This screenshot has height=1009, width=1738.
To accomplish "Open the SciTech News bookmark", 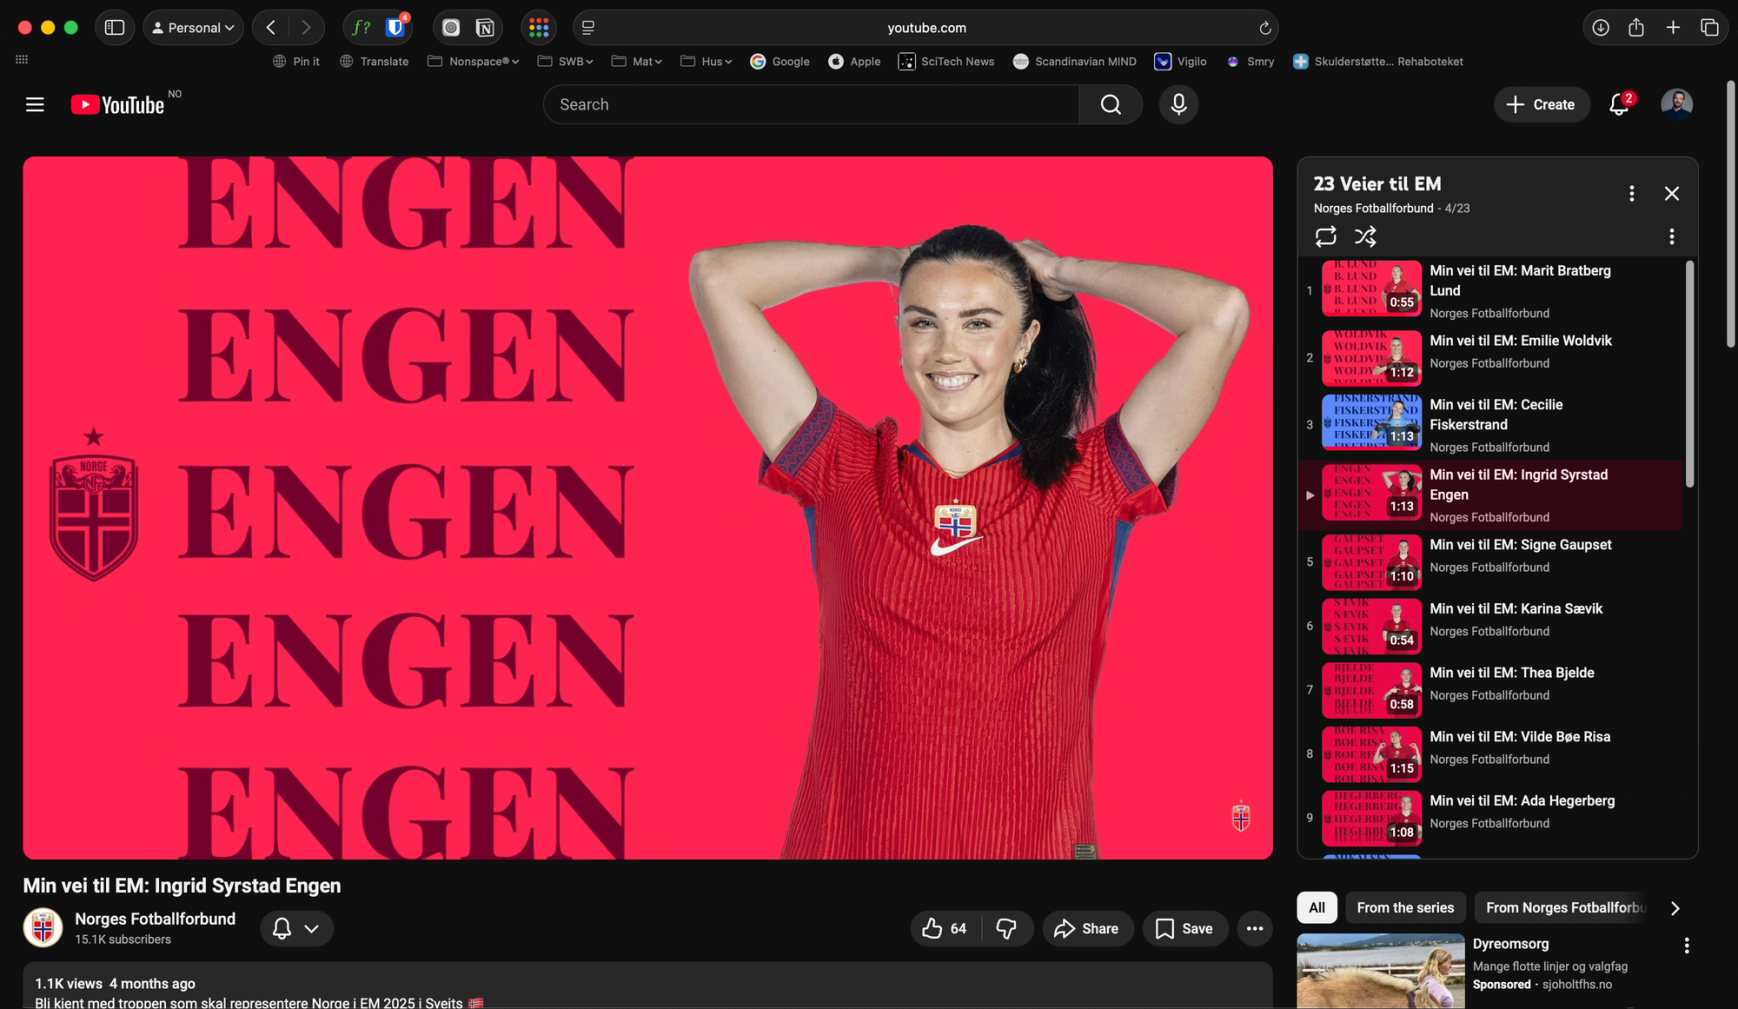I will (946, 62).
